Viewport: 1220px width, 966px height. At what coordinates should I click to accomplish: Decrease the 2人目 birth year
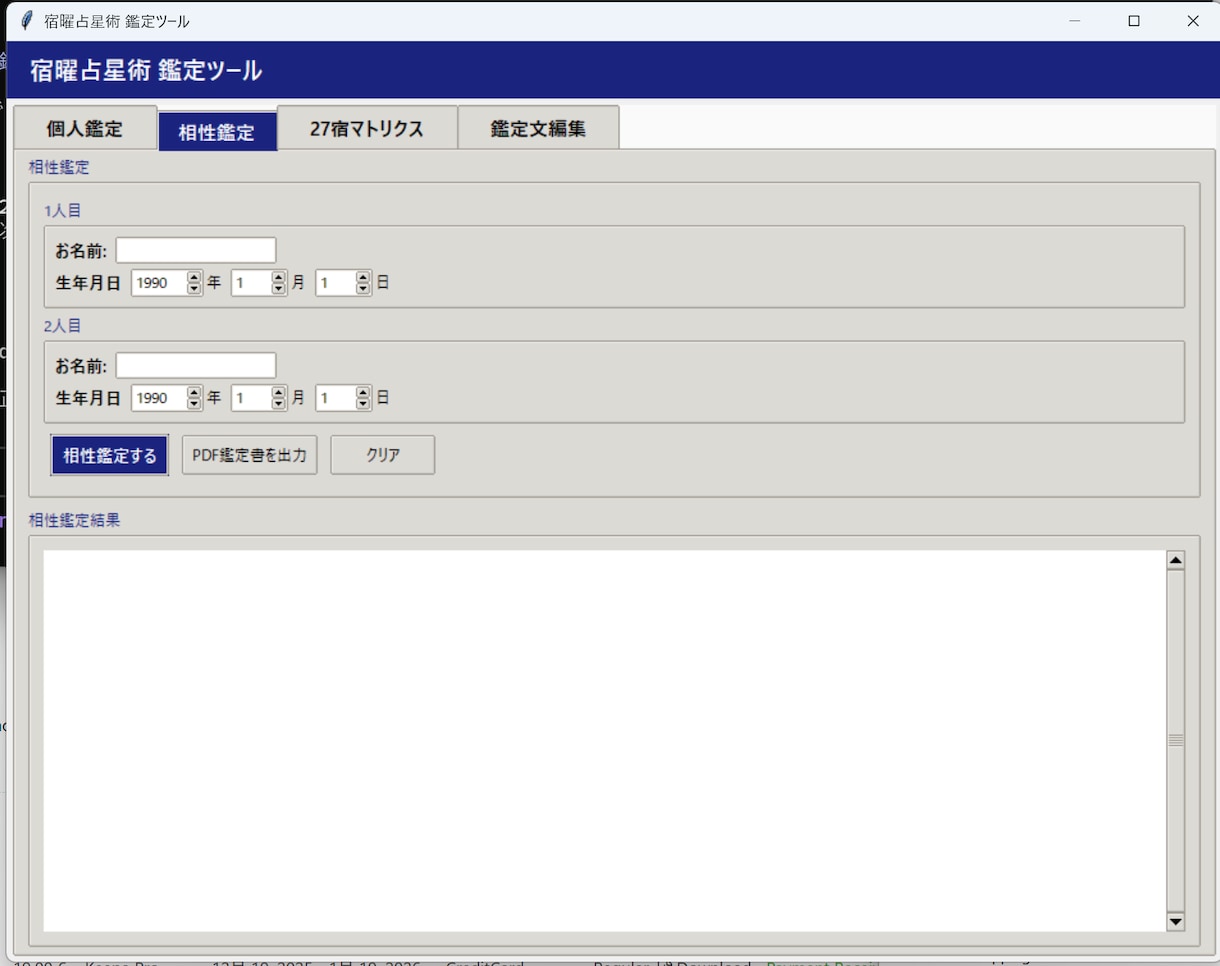(194, 404)
